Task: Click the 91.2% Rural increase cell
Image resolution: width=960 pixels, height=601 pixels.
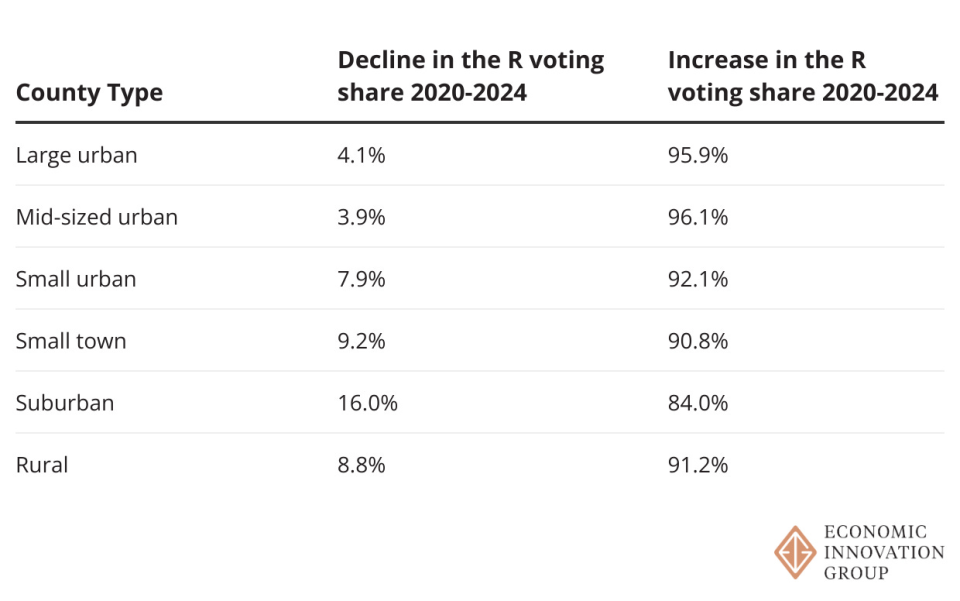Action: (x=698, y=465)
